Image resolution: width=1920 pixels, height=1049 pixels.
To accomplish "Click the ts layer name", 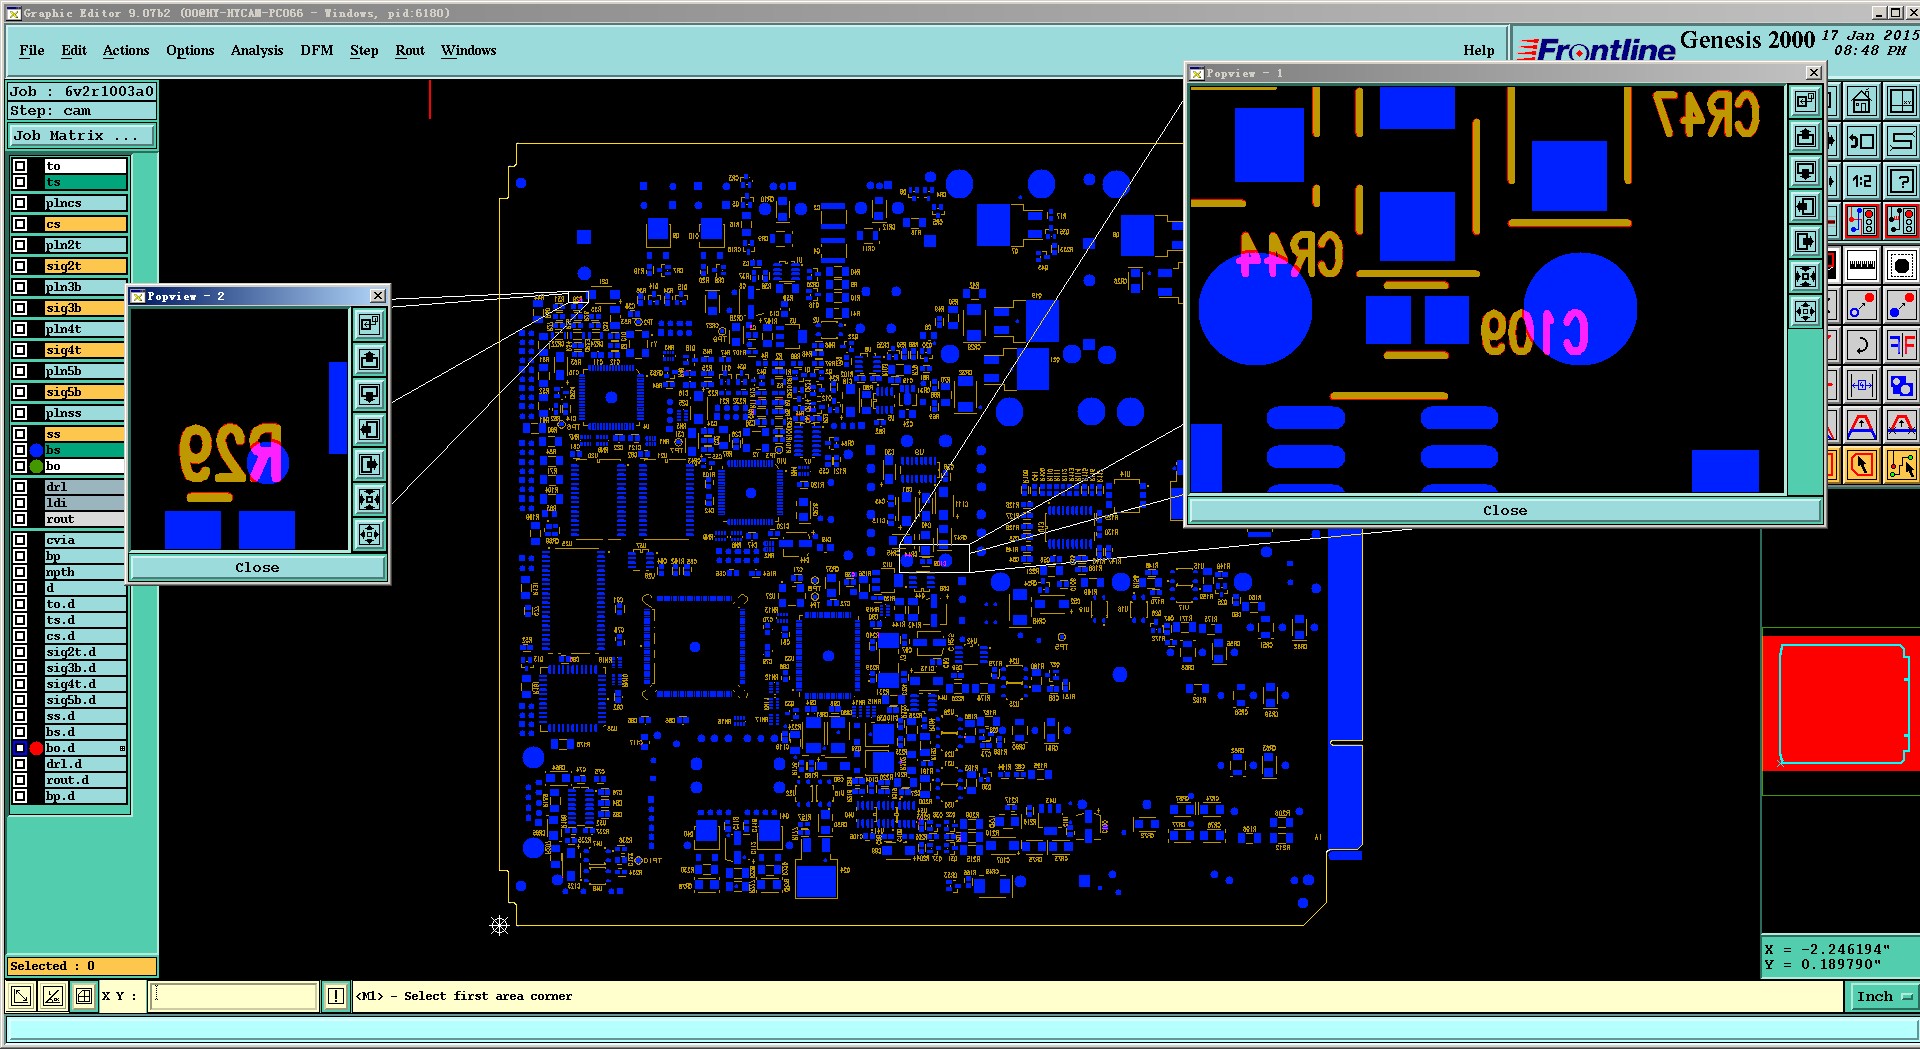I will point(85,182).
